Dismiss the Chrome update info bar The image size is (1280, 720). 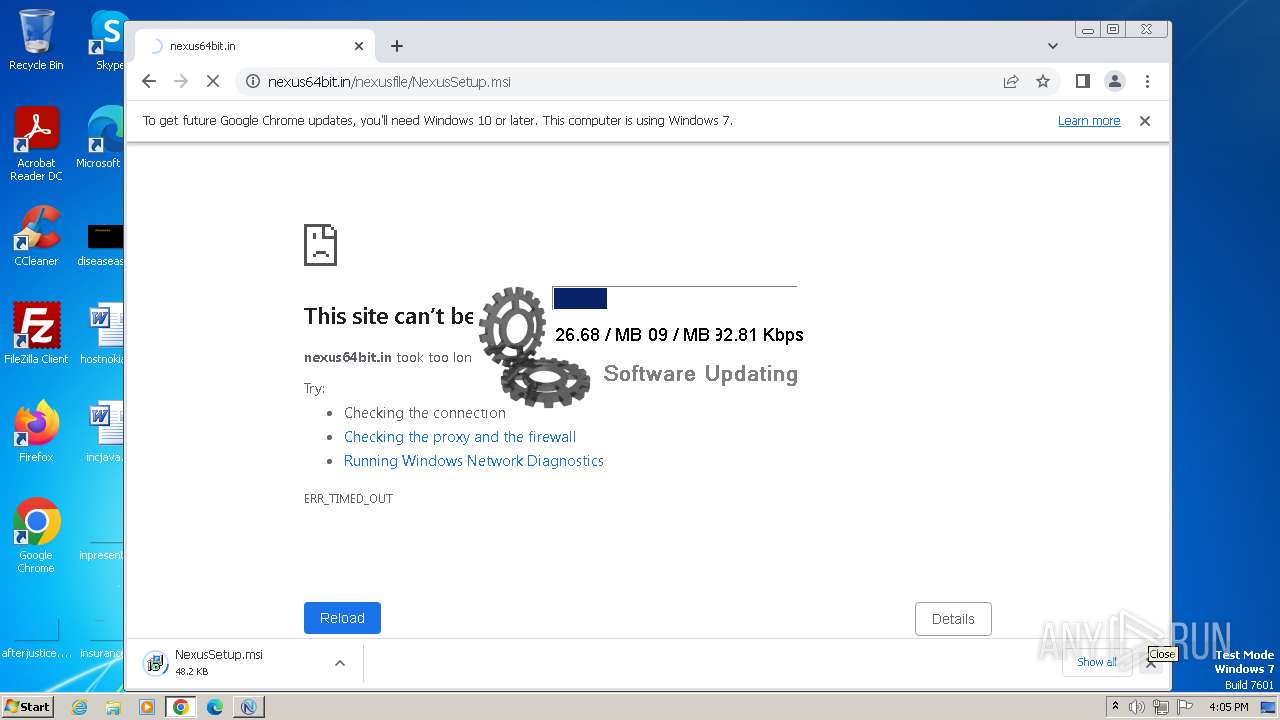tap(1145, 121)
